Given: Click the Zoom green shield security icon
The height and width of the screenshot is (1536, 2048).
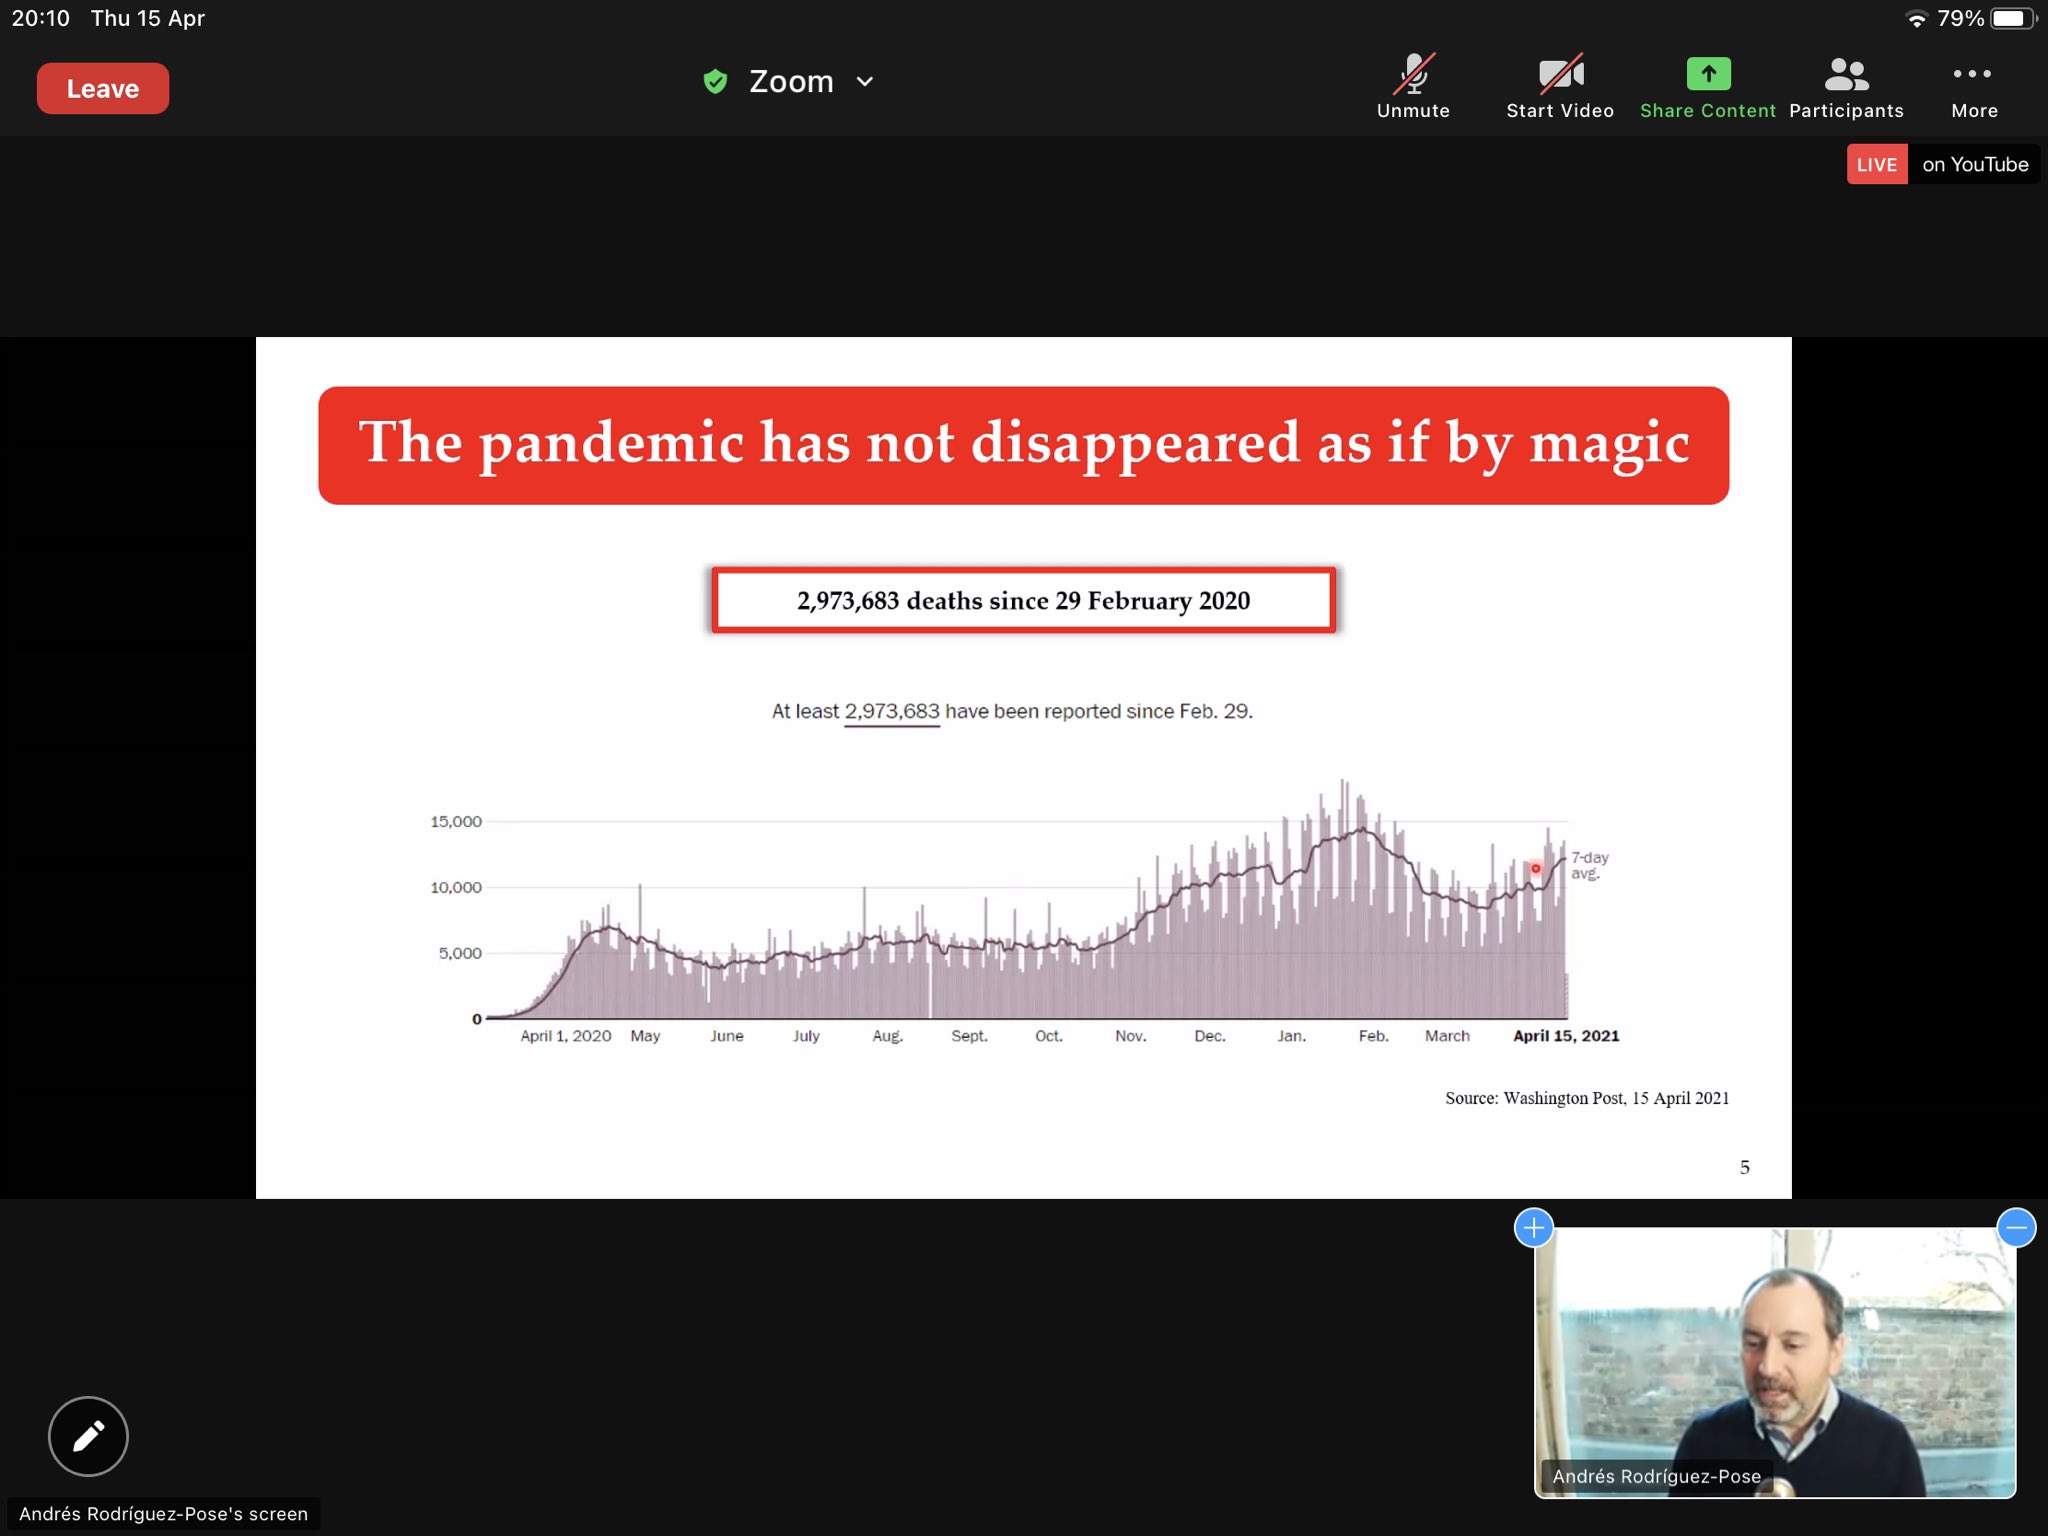Looking at the screenshot, I should (x=716, y=81).
